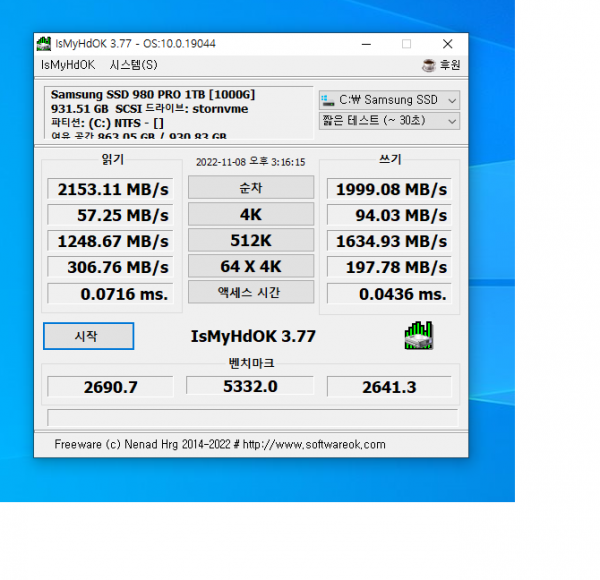
Task: Click the 액세스 시간 access time button
Action: tap(251, 292)
